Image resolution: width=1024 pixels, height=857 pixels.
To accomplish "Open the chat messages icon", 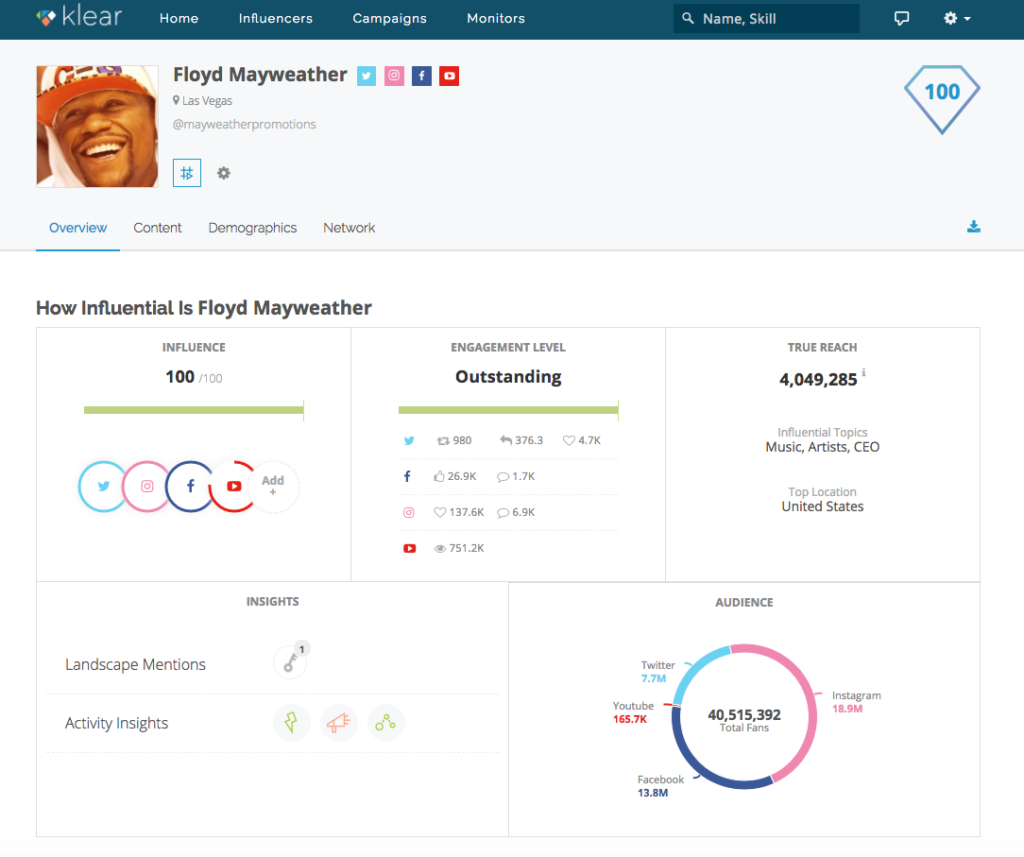I will 901,18.
